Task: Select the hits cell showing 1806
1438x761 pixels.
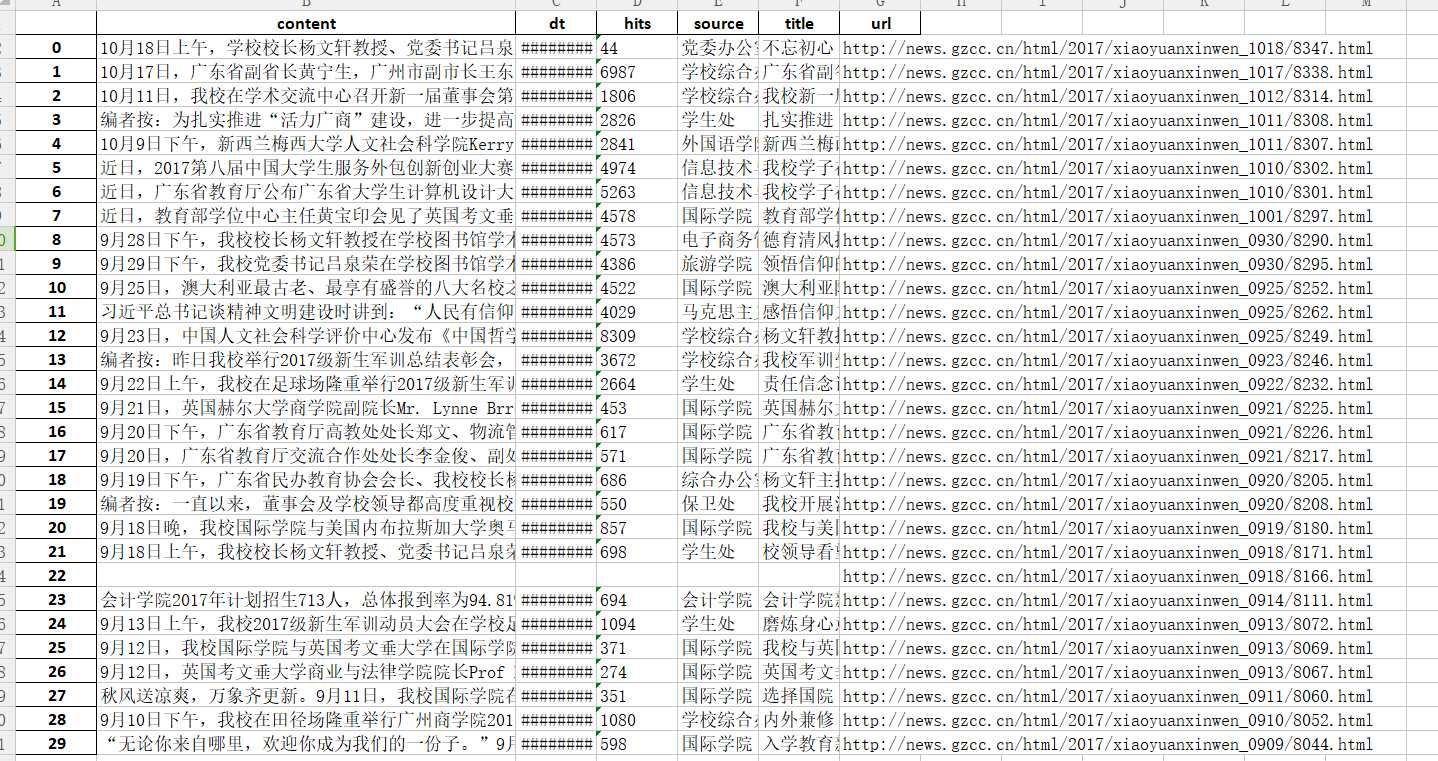Action: click(x=637, y=95)
